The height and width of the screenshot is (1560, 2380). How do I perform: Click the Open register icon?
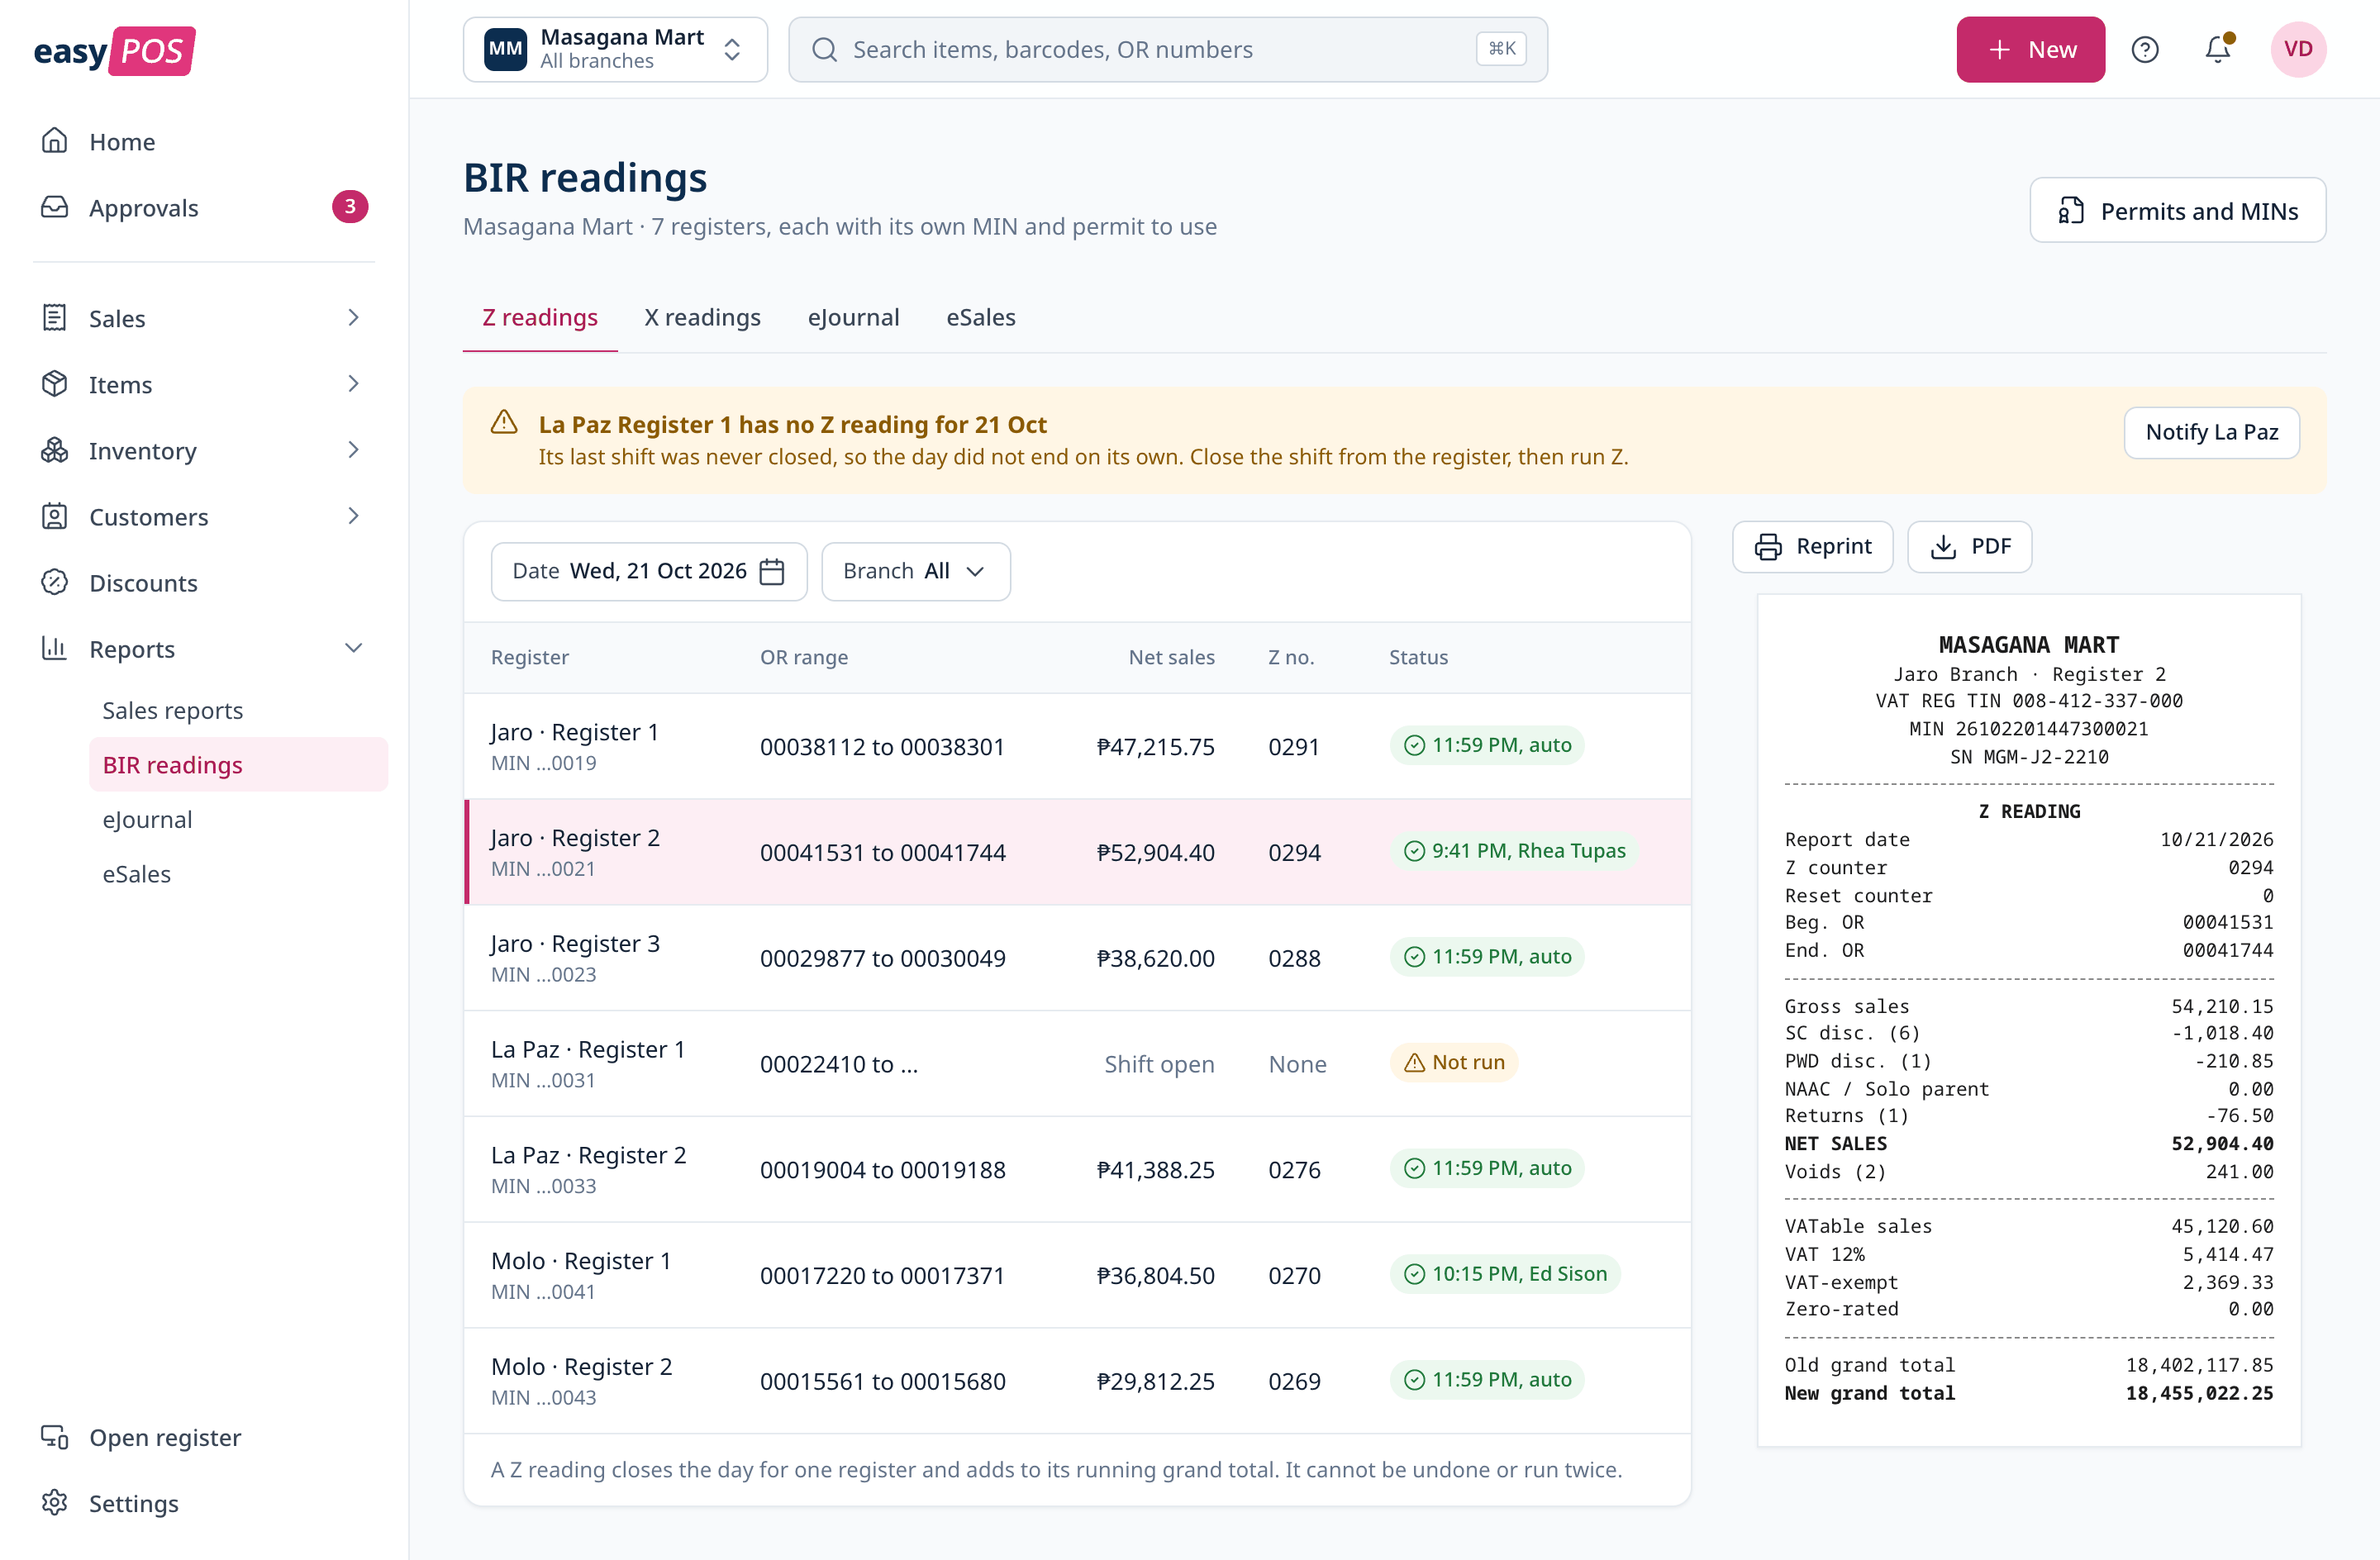tap(55, 1436)
